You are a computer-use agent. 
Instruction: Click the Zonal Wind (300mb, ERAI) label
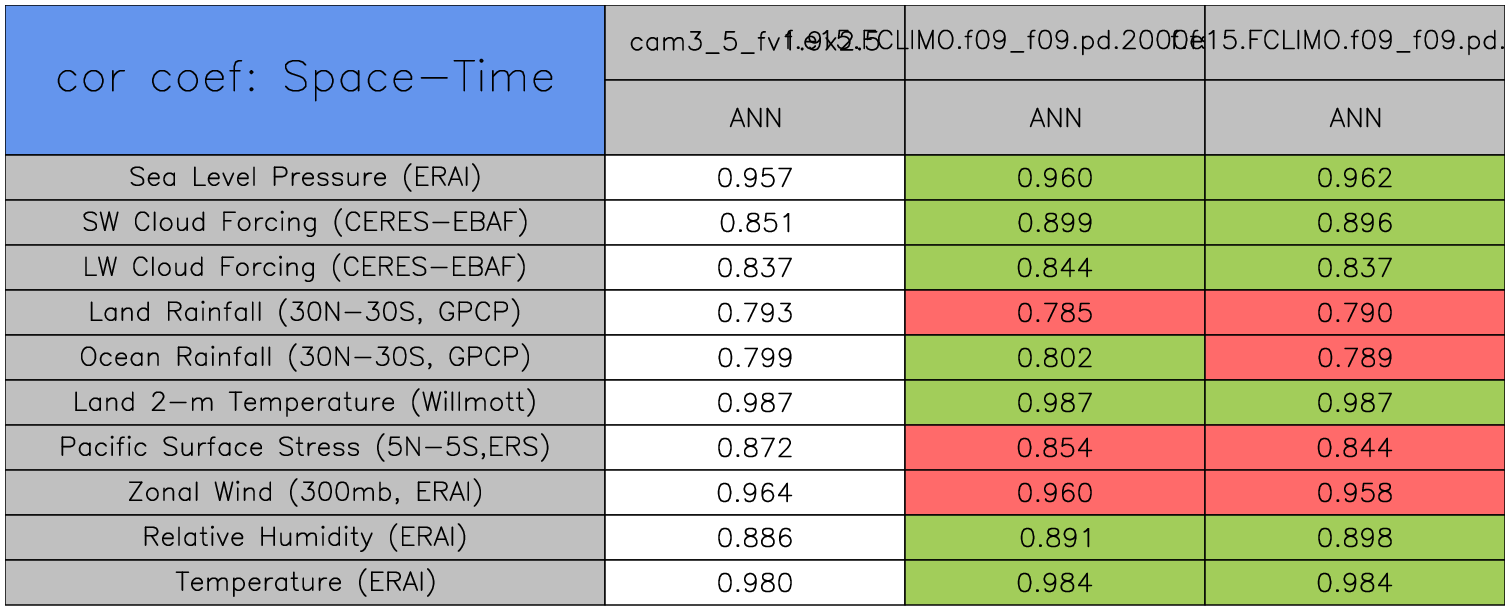[x=305, y=493]
